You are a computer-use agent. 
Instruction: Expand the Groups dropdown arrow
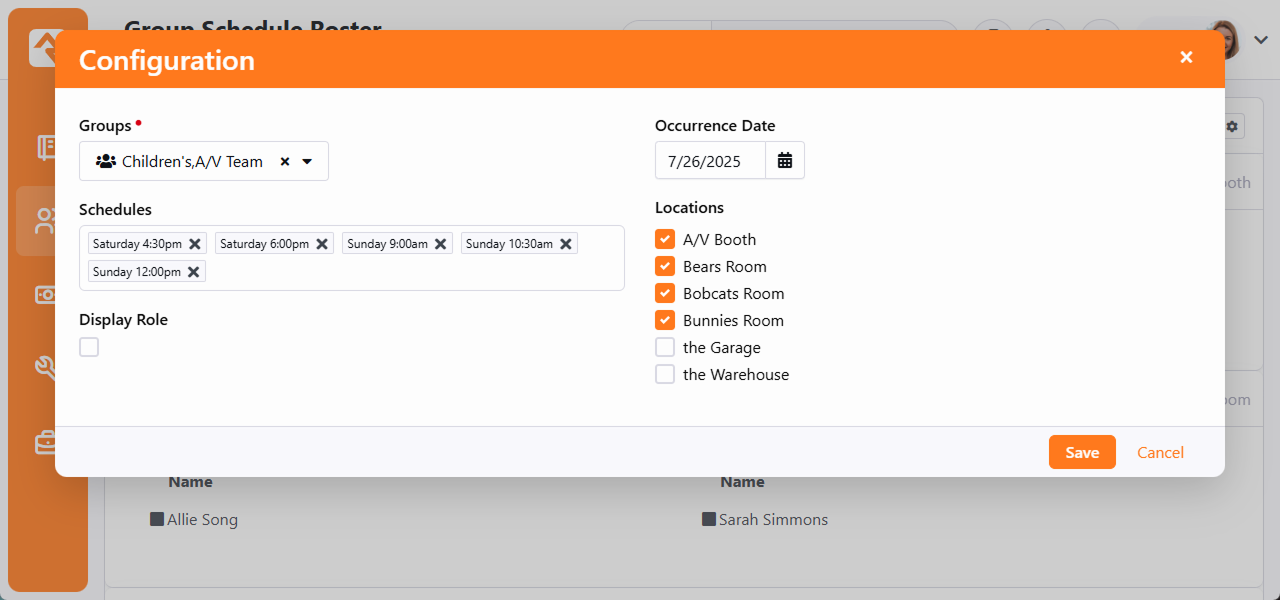307,162
